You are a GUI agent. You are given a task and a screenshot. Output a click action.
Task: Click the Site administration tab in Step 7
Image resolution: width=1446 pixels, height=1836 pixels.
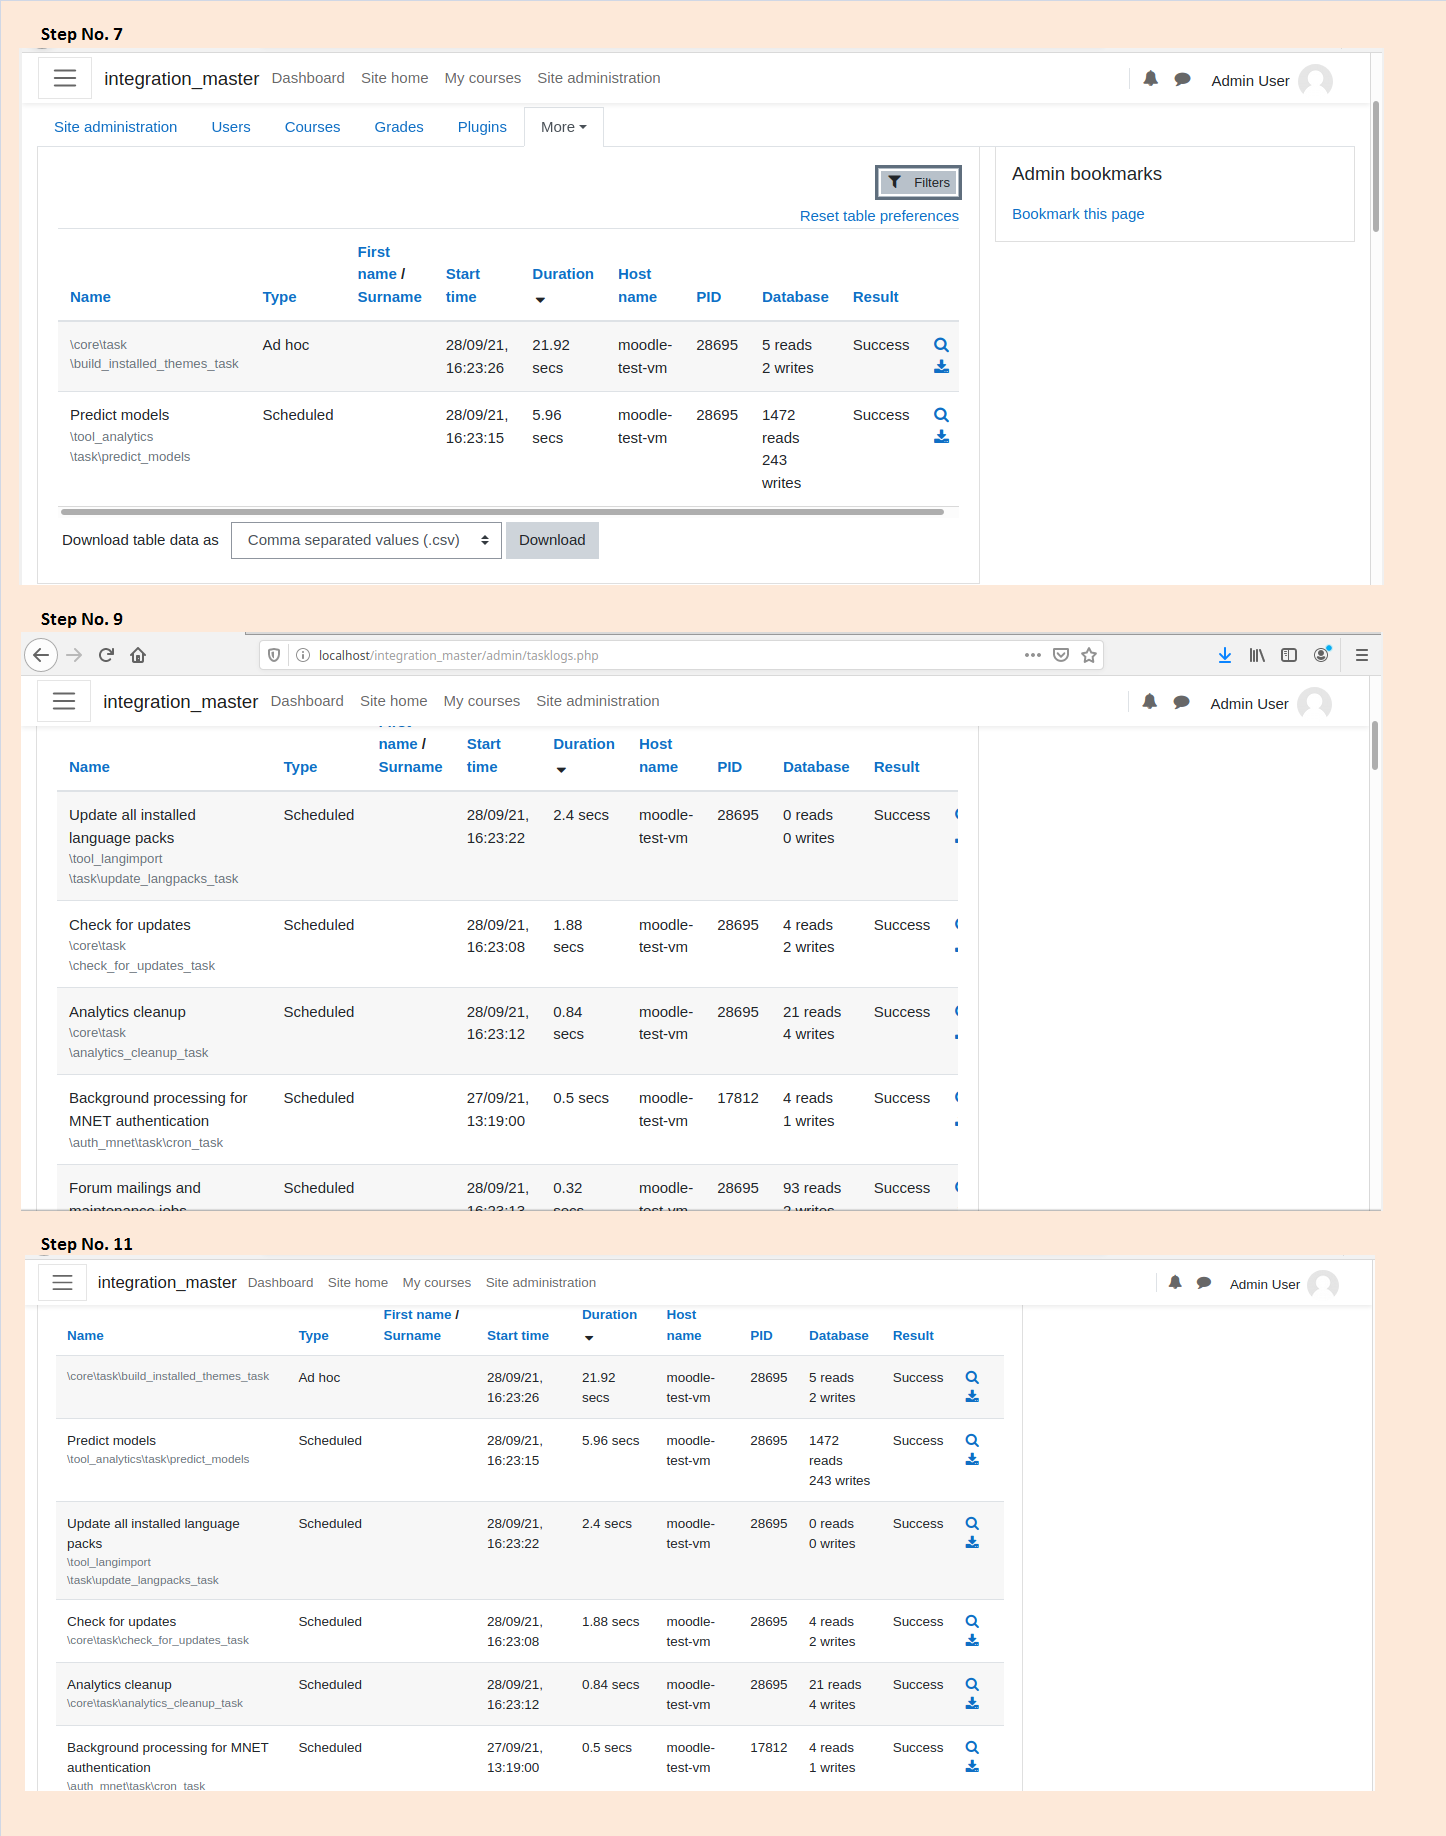(115, 127)
